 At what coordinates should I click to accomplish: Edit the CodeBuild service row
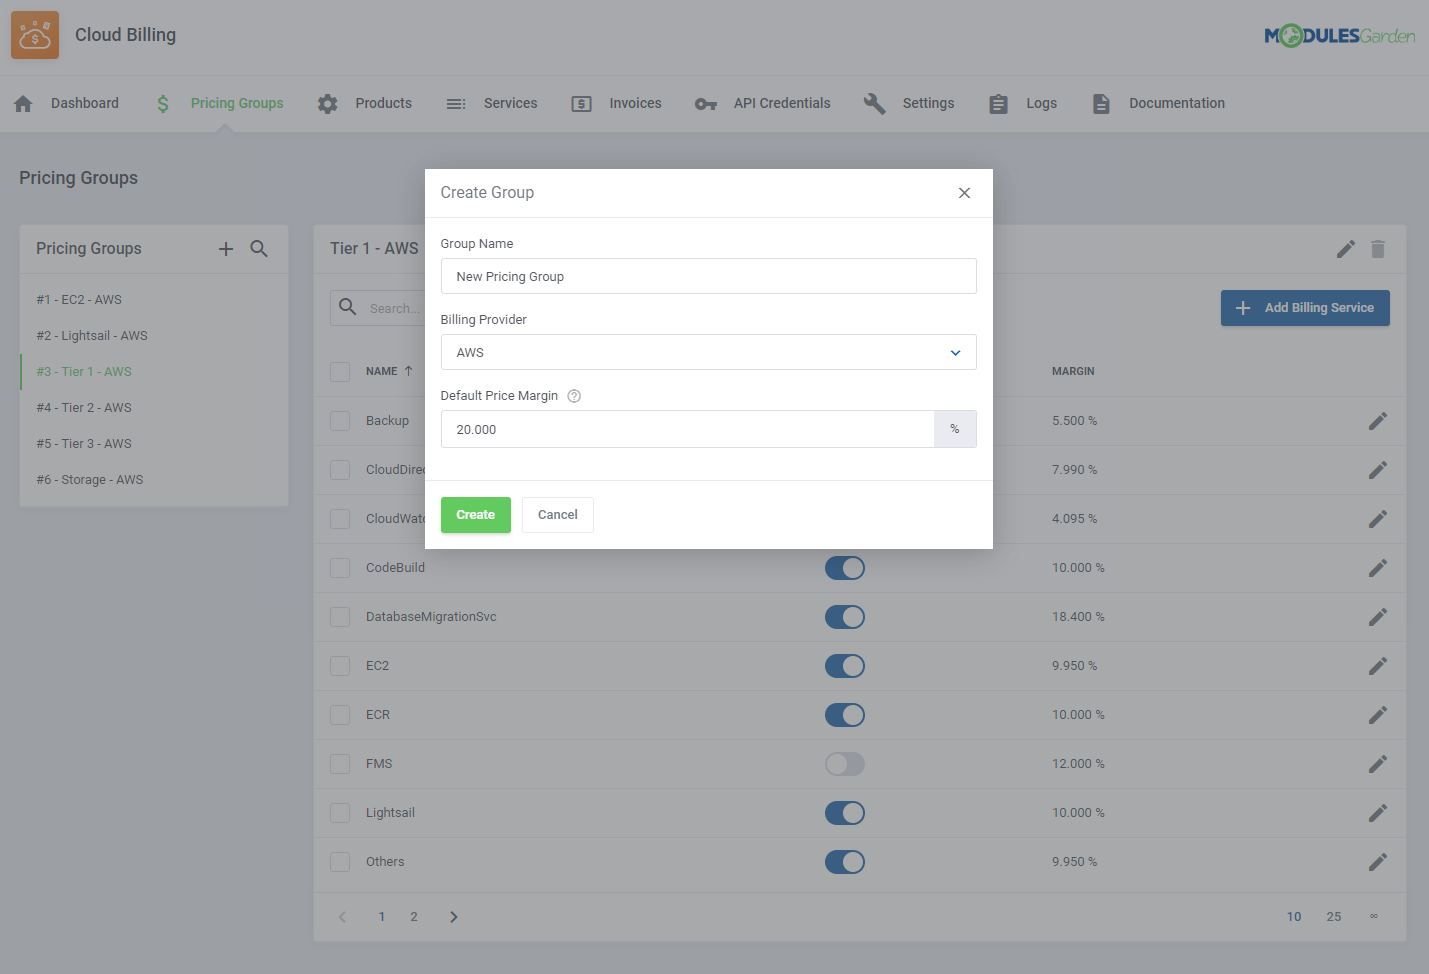[x=1378, y=568]
